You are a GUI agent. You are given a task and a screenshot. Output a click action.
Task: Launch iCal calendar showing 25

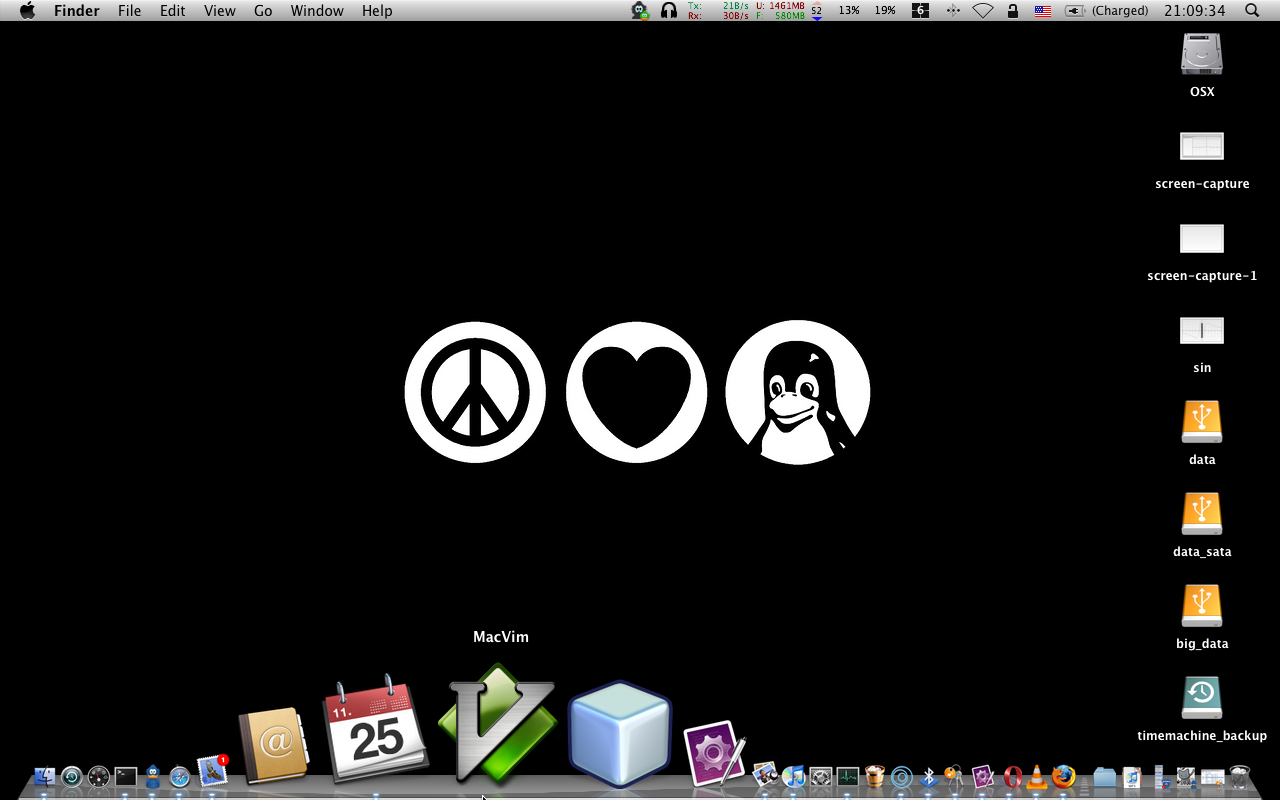(375, 727)
